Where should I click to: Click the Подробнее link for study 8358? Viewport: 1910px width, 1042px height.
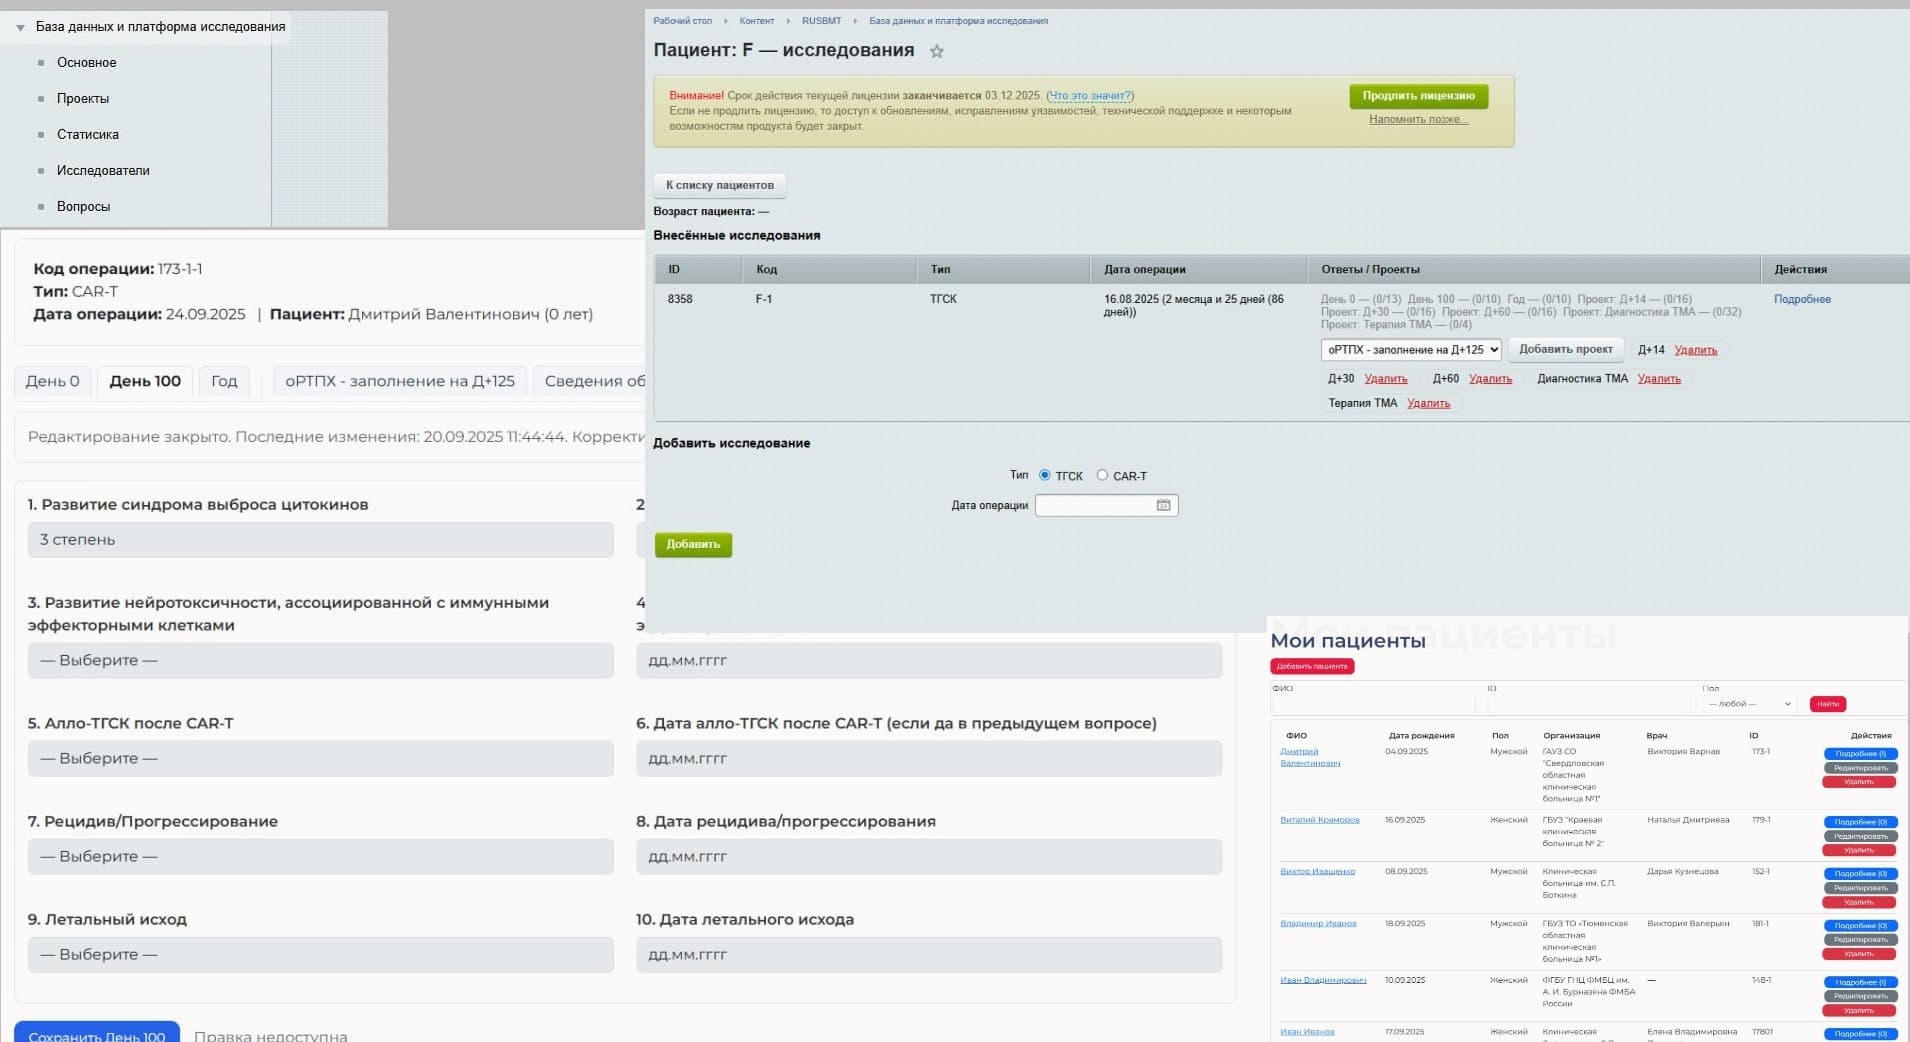click(1802, 299)
